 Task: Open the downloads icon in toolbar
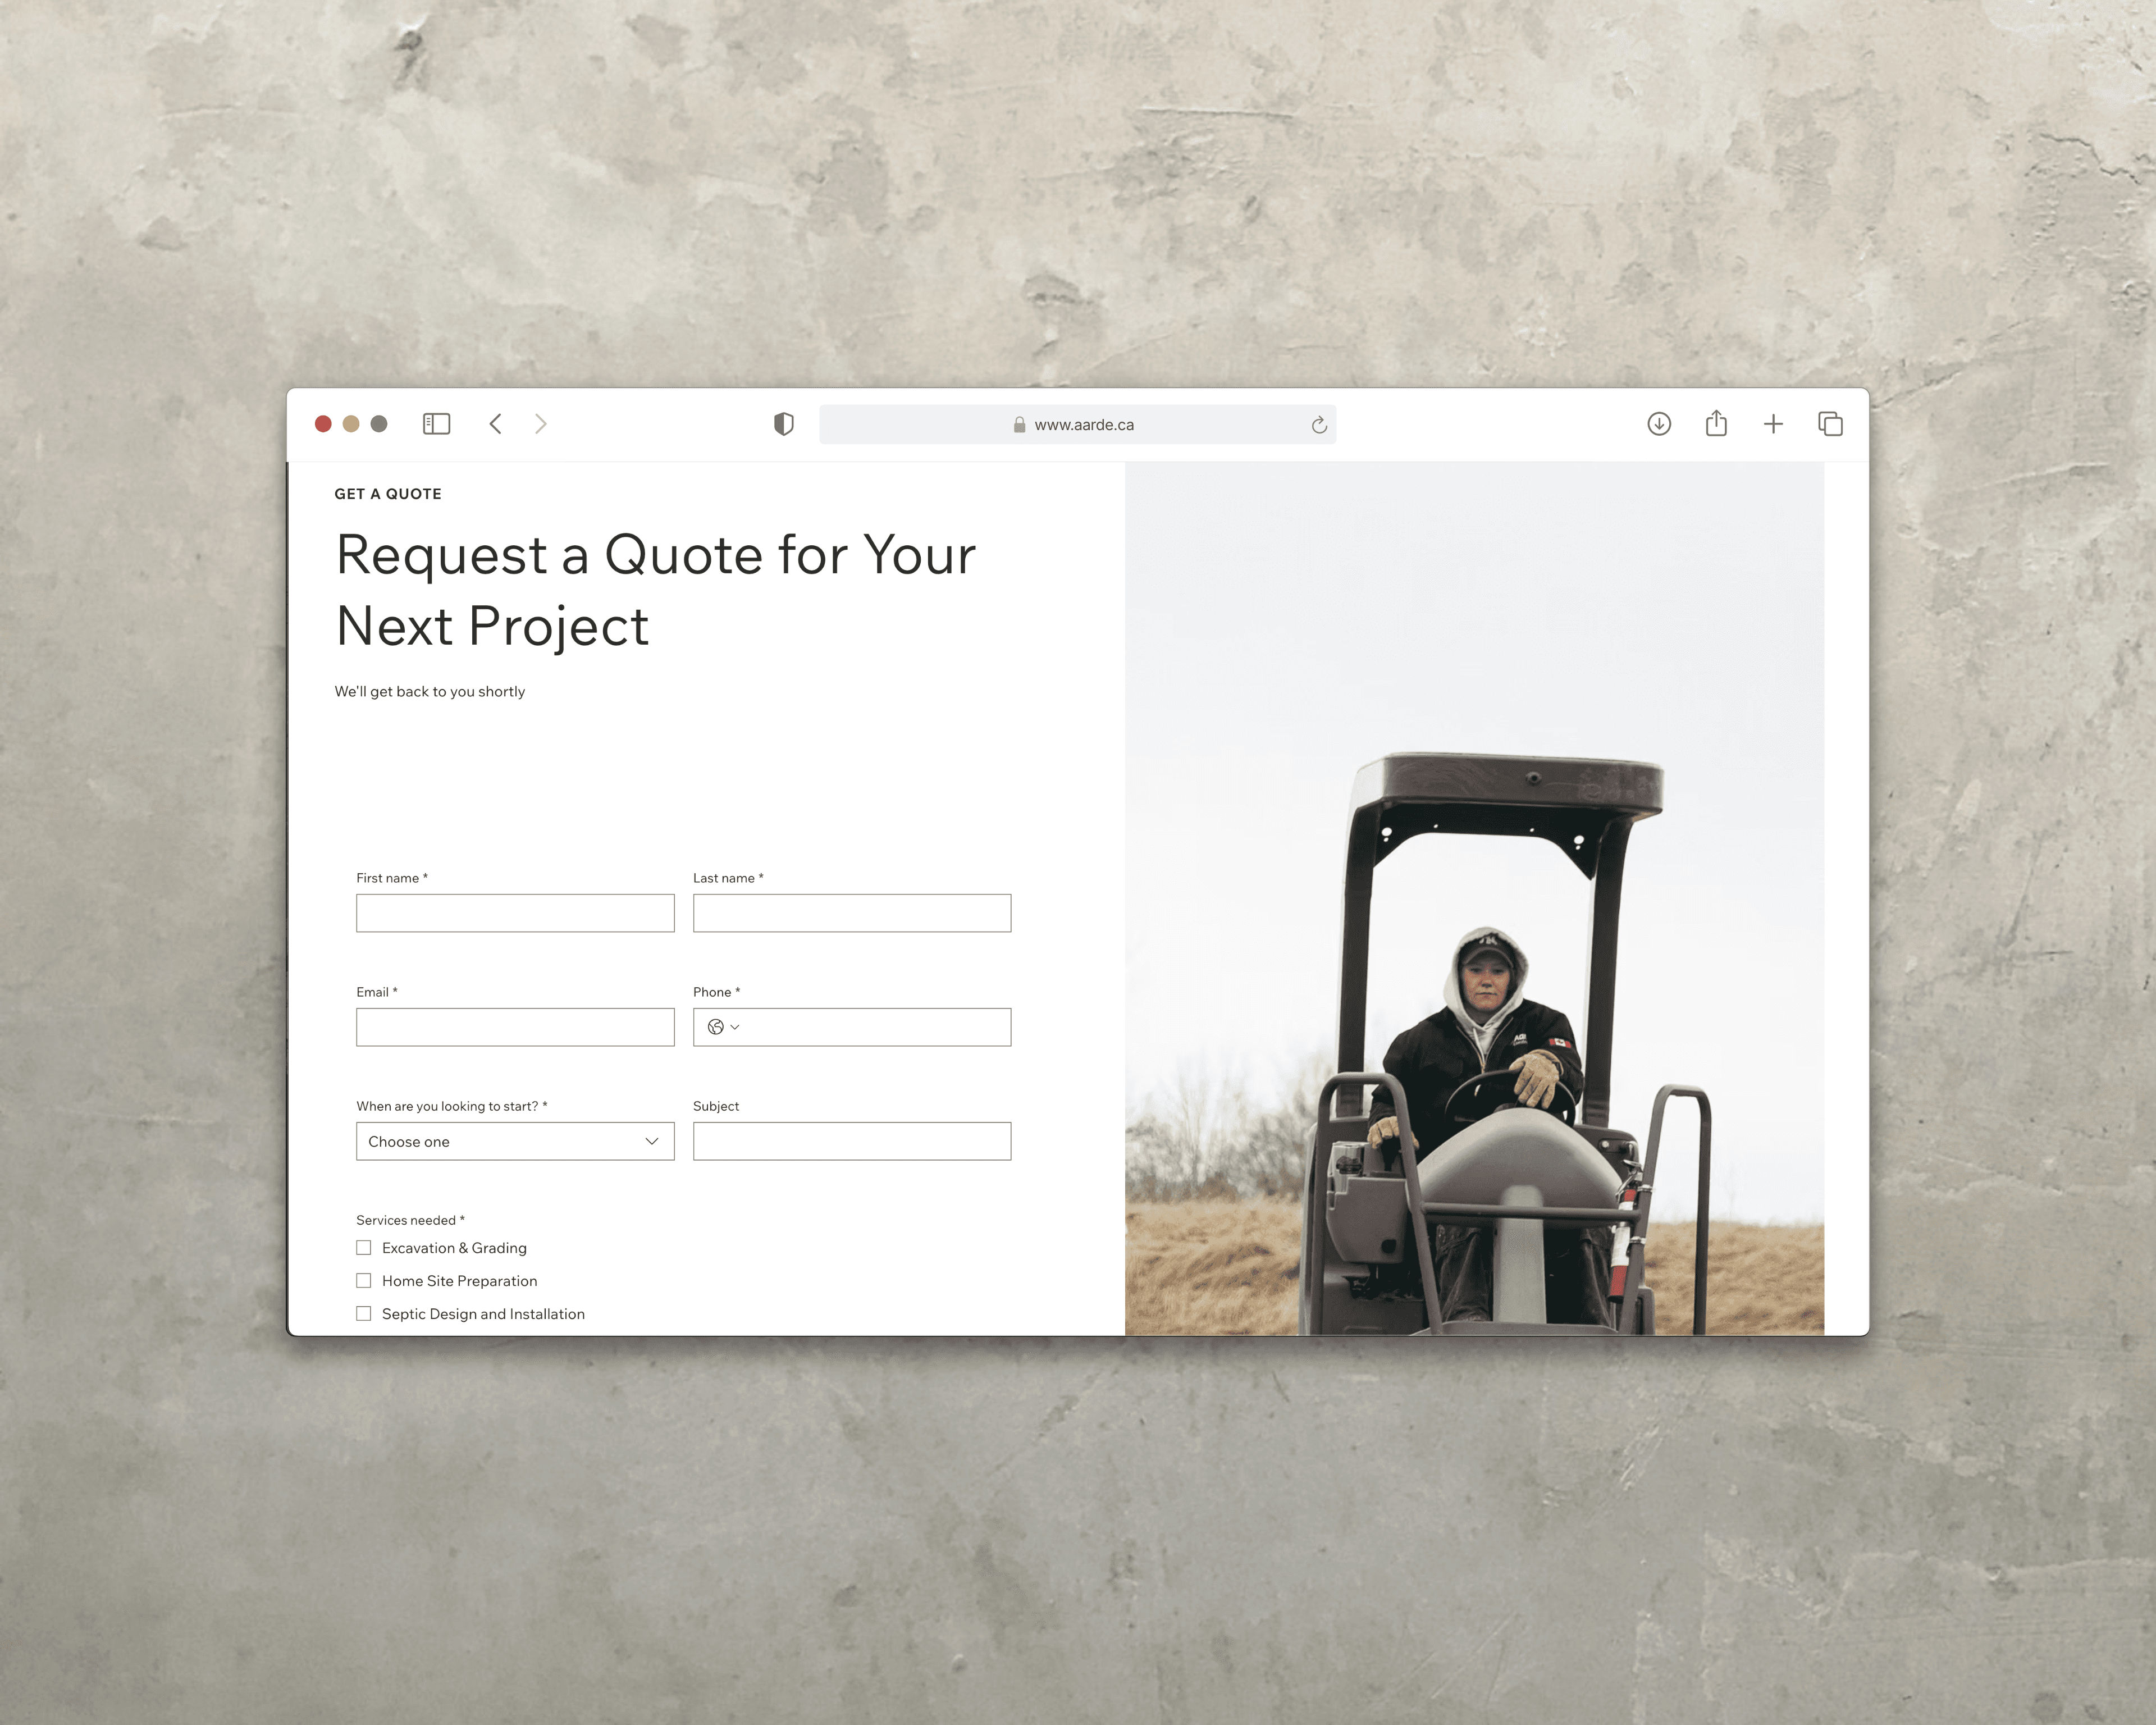[x=1659, y=424]
